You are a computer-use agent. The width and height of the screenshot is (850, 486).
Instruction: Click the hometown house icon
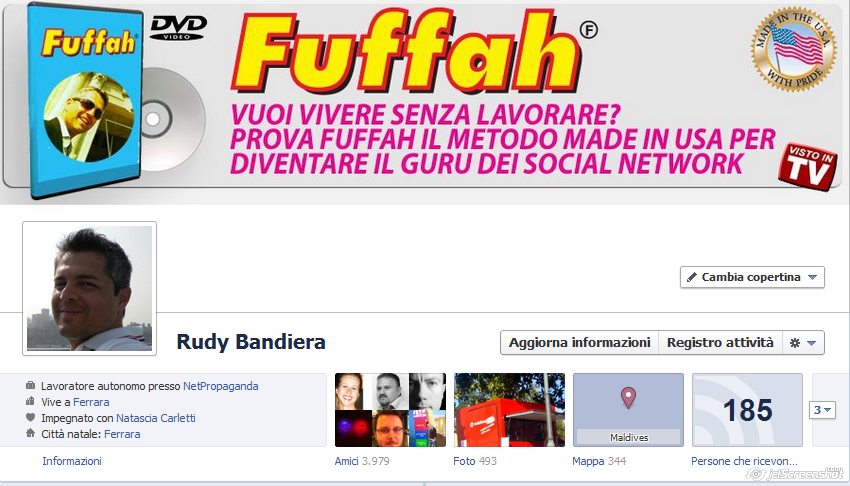[30, 433]
